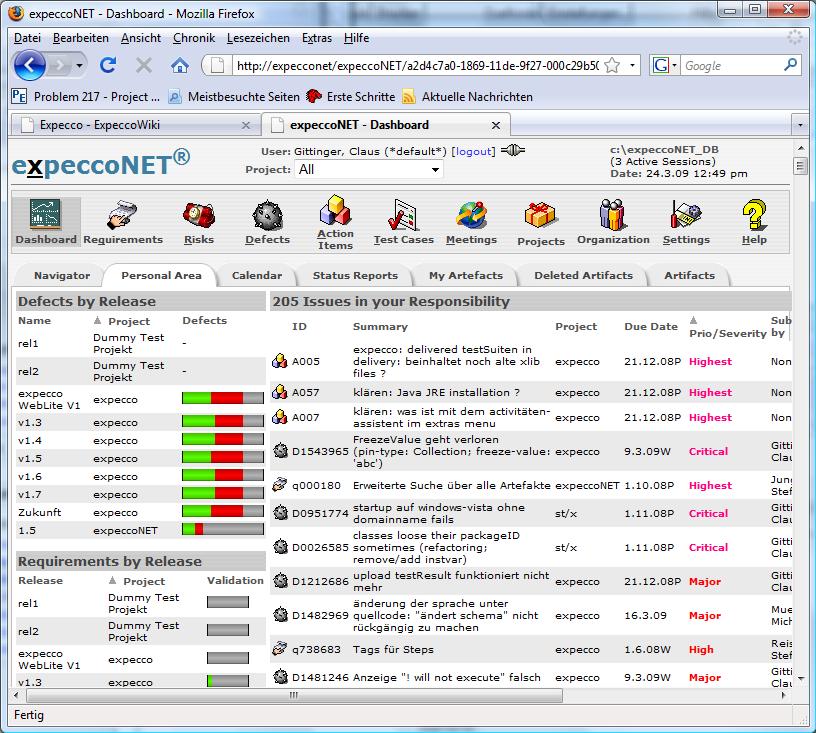Viewport: 816px width, 733px height.
Task: Open the Lesezeichen menu
Action: 258,38
